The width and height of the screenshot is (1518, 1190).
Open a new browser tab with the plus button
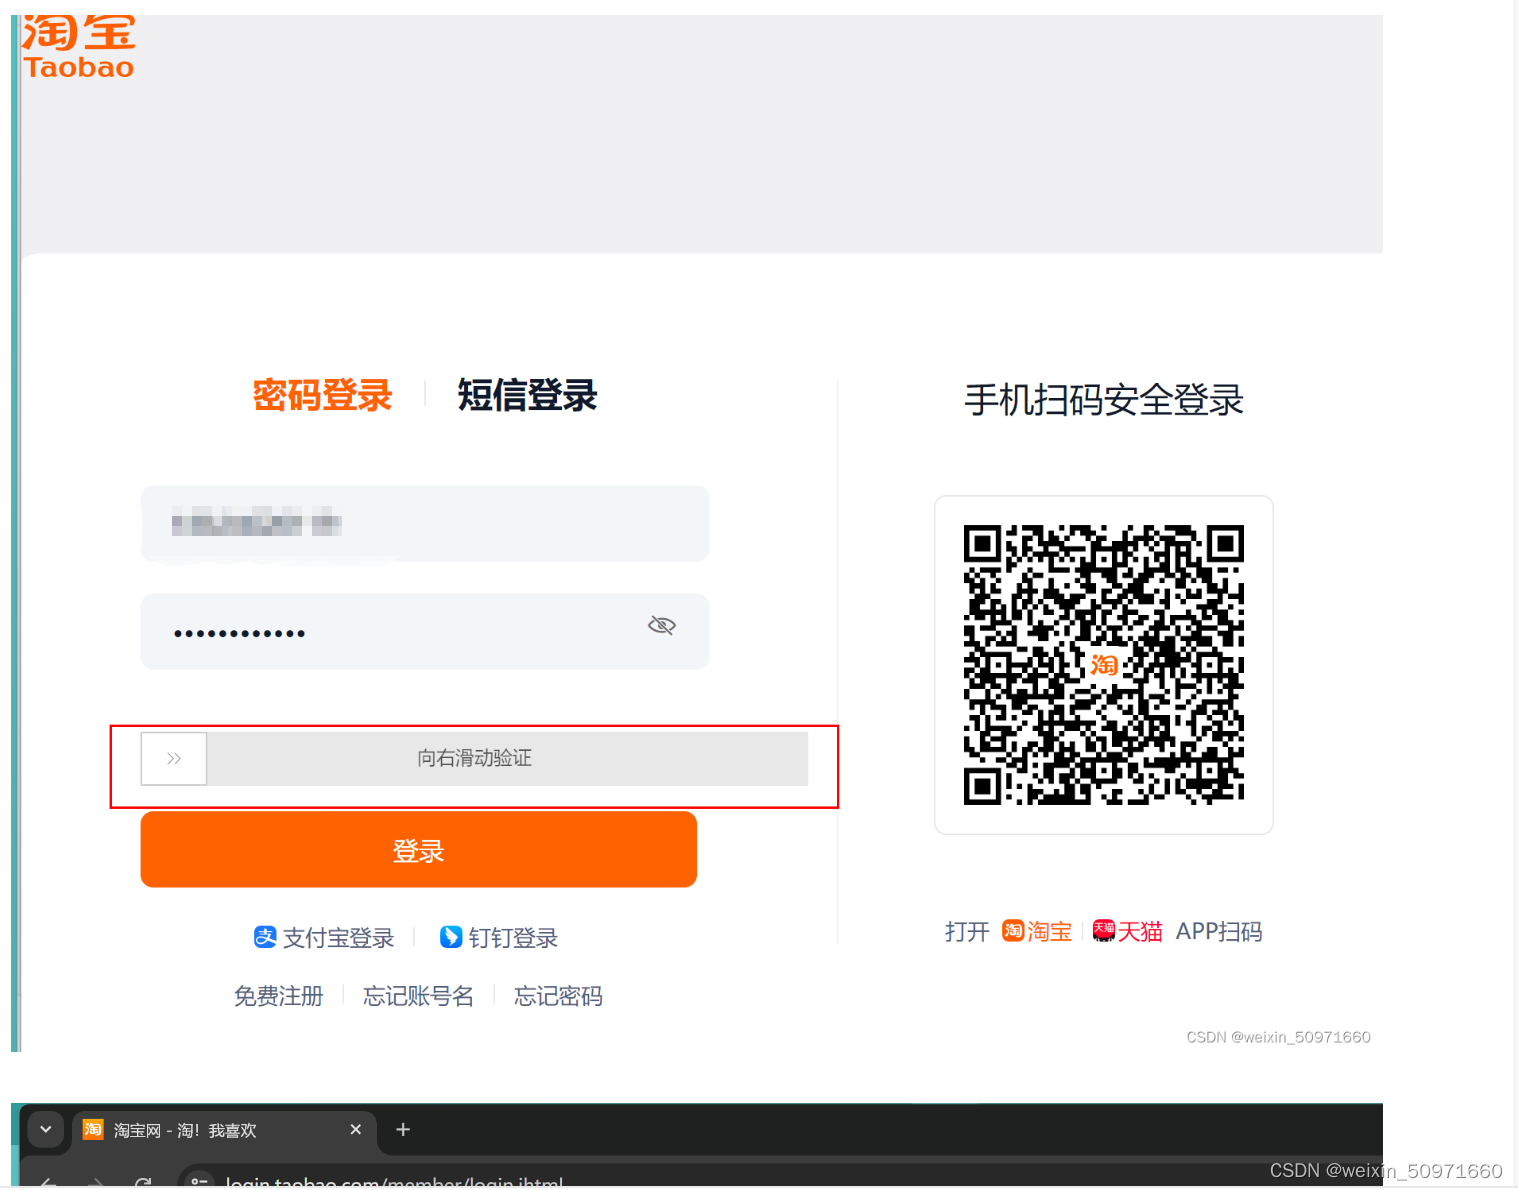click(402, 1129)
